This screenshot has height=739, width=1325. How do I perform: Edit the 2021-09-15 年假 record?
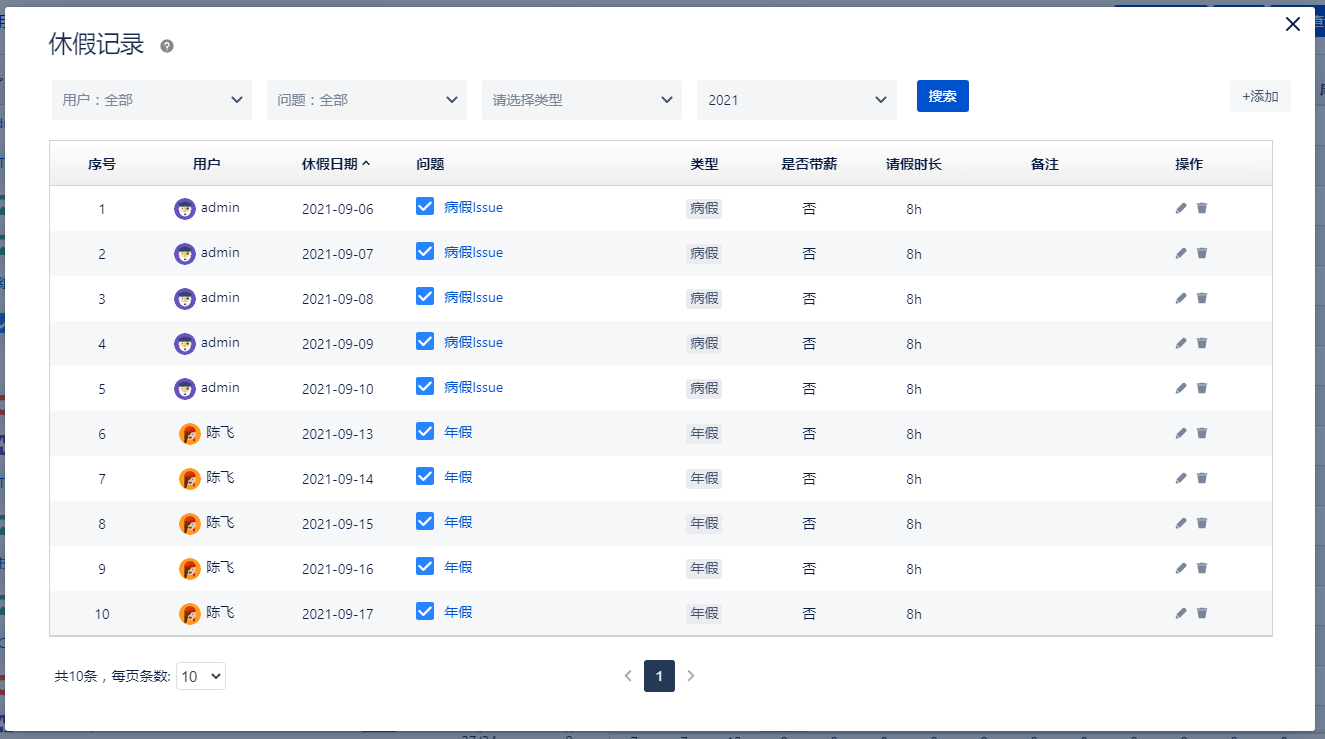pyautogui.click(x=1181, y=523)
